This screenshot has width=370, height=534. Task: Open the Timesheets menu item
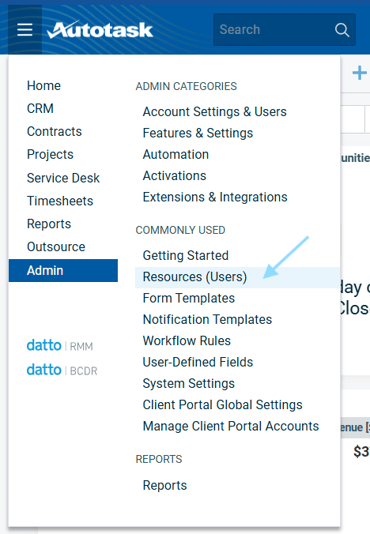[60, 201]
